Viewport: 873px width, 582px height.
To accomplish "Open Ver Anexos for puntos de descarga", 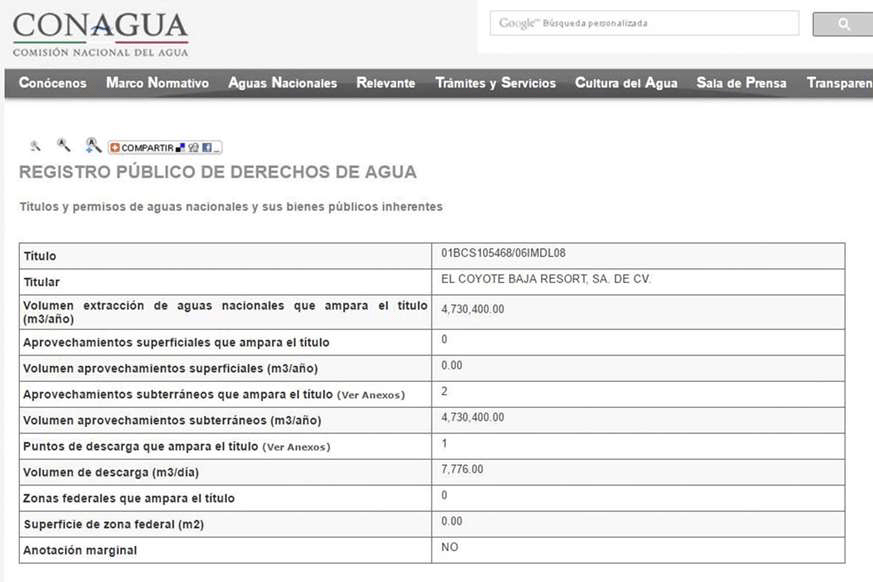I will (296, 447).
